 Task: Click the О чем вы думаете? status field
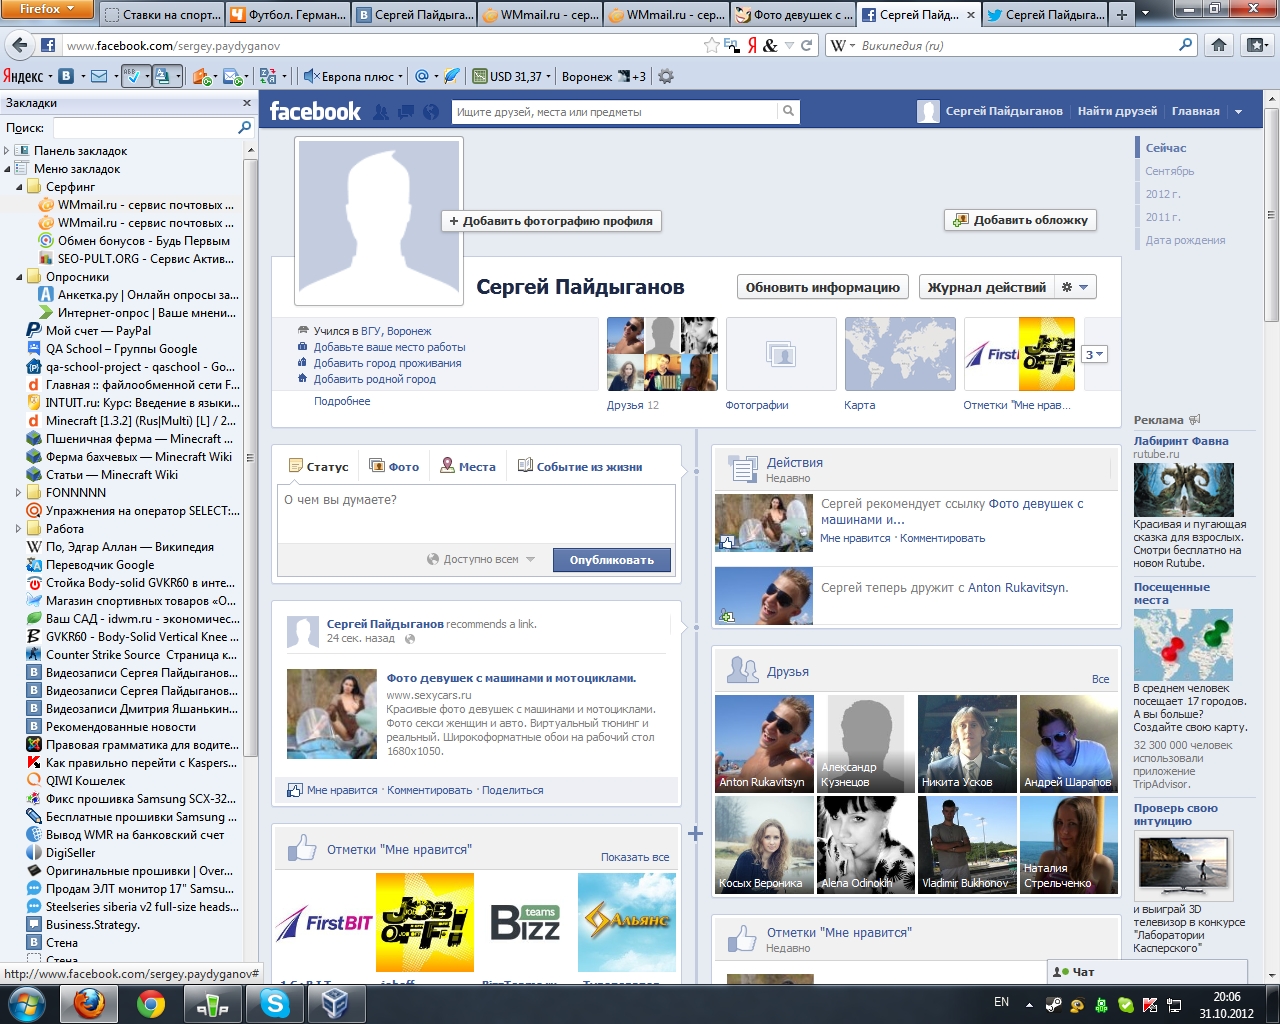click(476, 514)
